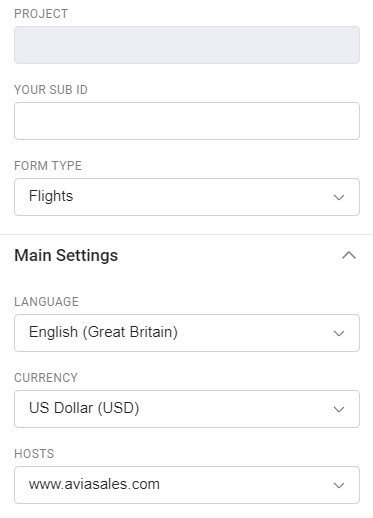Viewport: 373px width, 518px height.
Task: Click the divider line above Main Settings
Action: [x=187, y=234]
